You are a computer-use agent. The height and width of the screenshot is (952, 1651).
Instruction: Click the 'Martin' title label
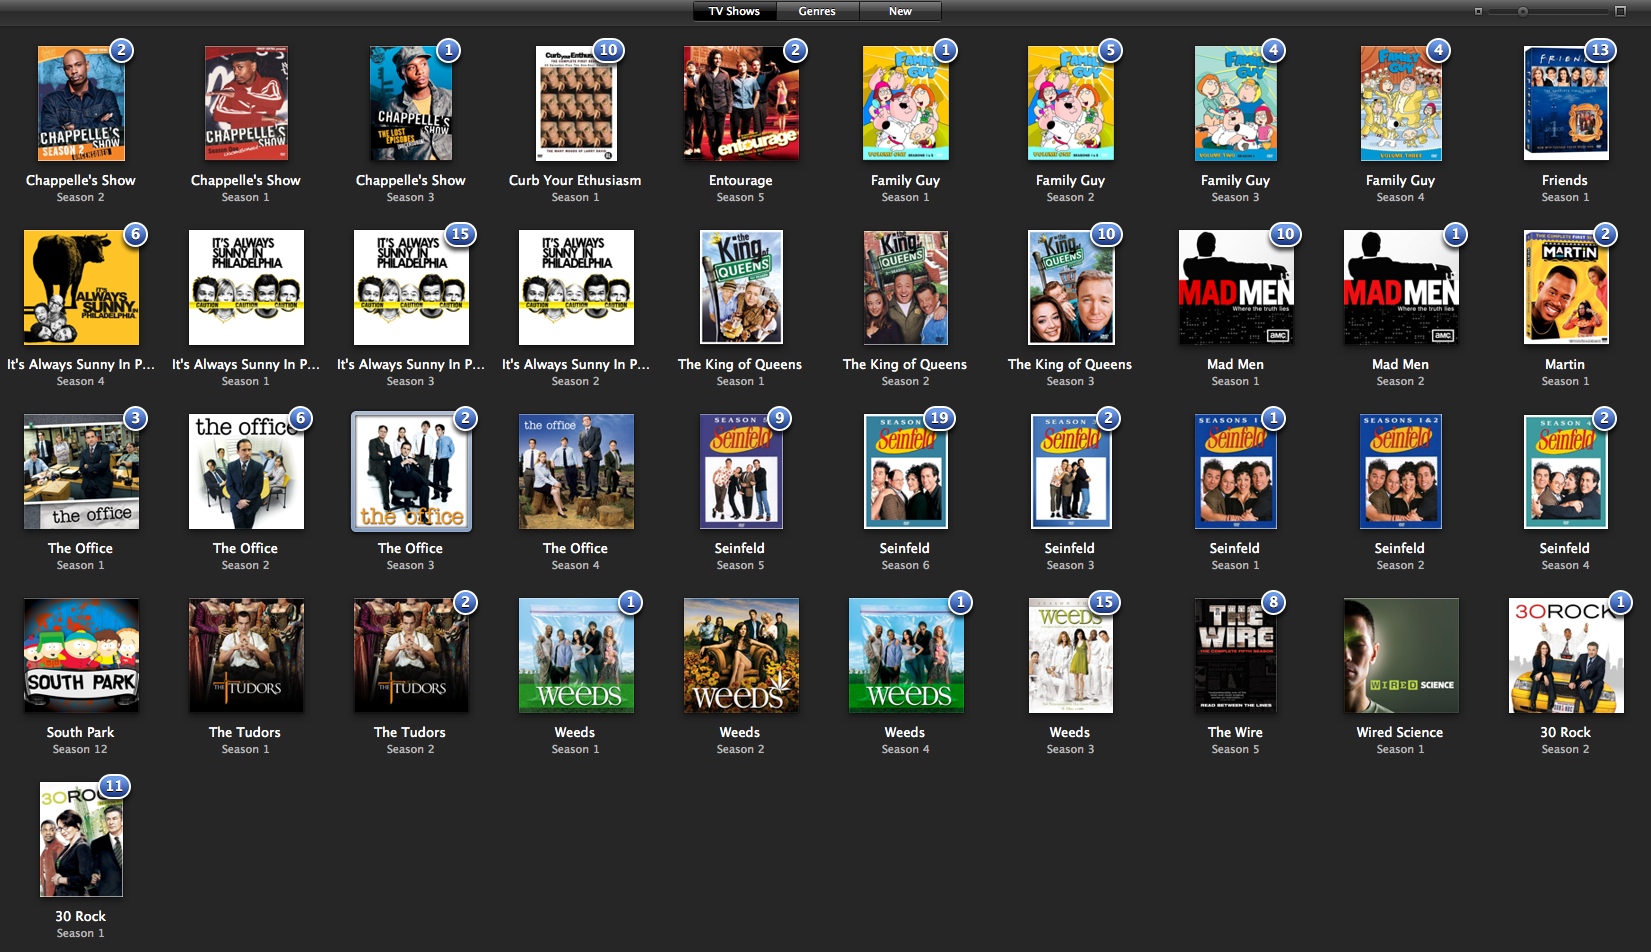click(x=1565, y=365)
